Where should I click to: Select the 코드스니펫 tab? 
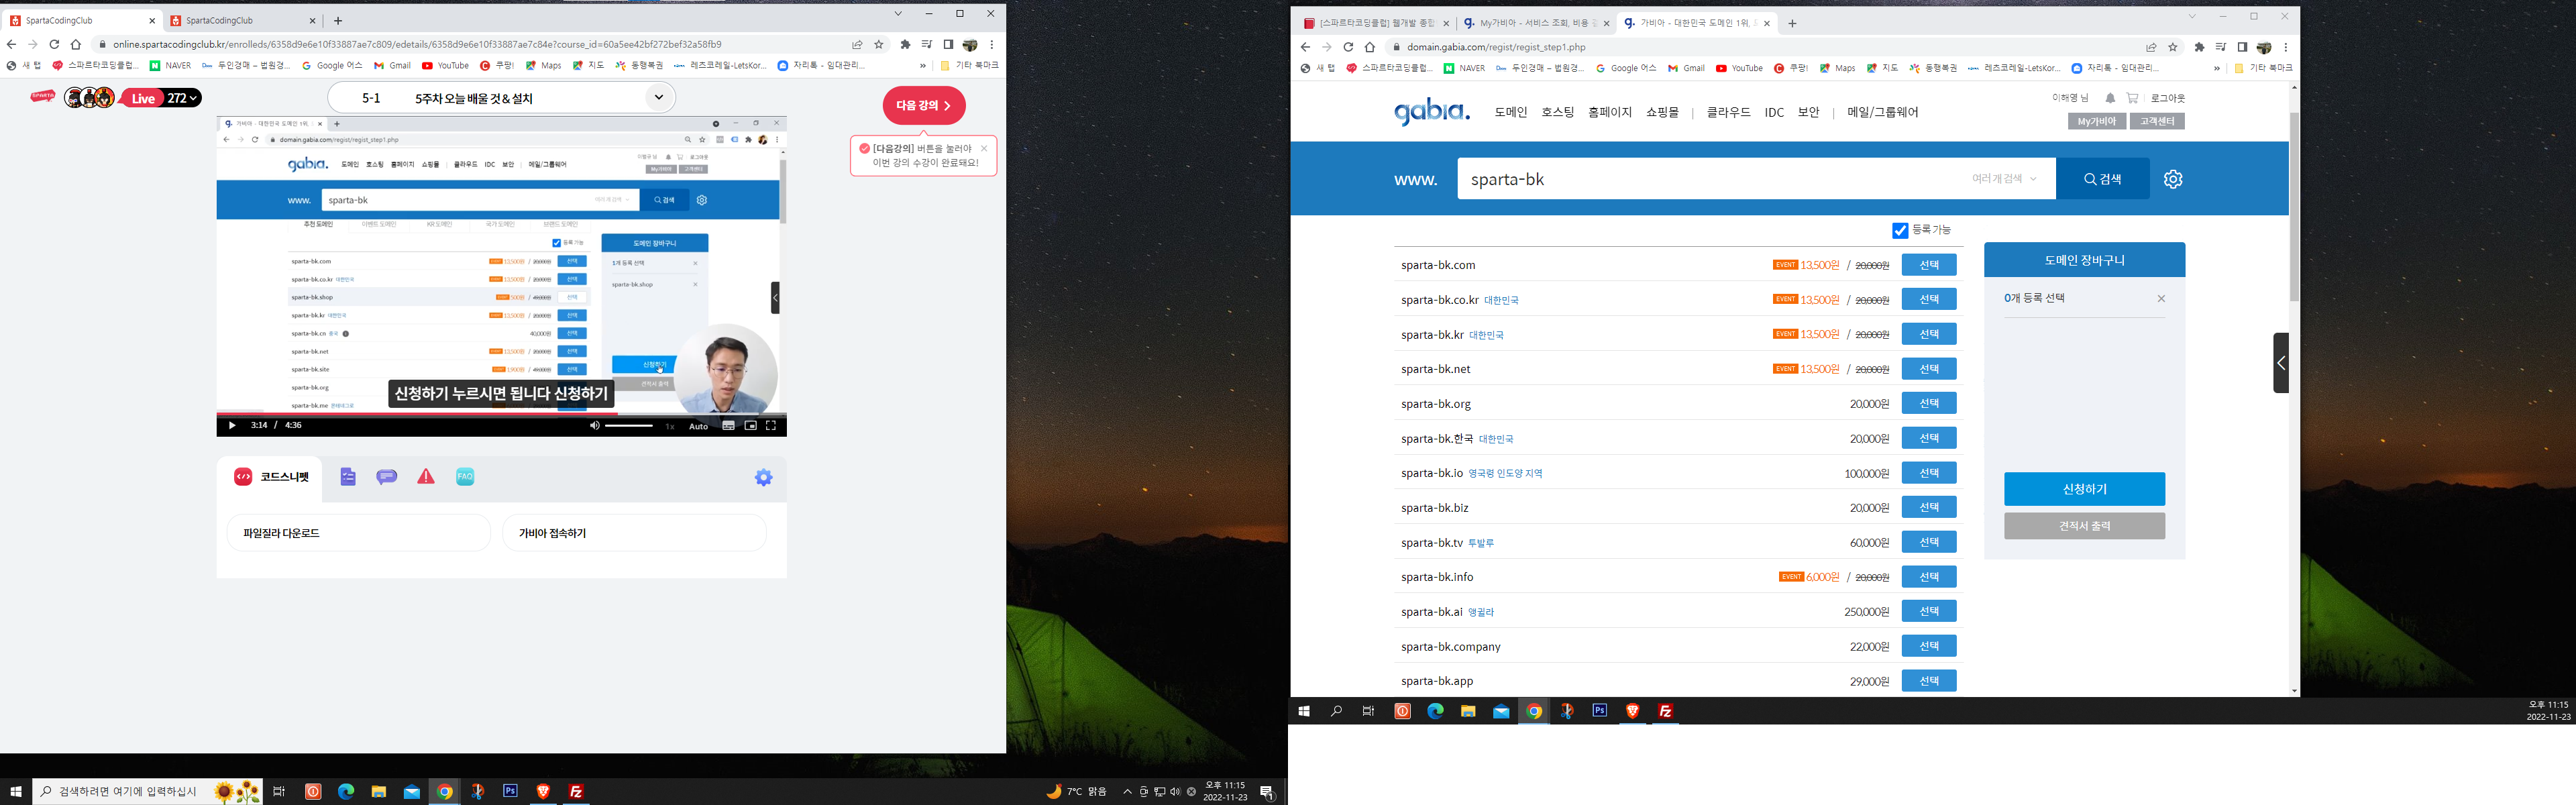[x=271, y=477]
